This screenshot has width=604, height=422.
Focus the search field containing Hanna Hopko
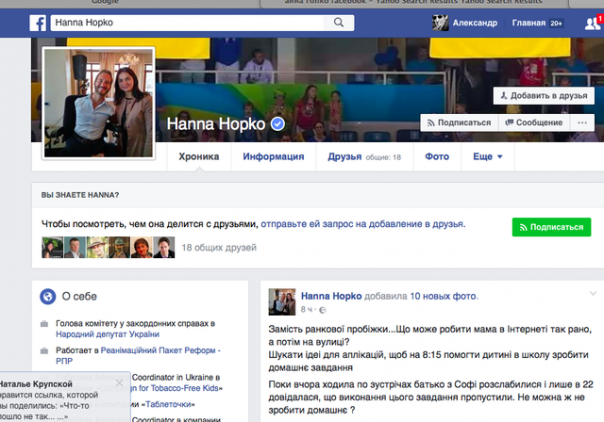coord(187,23)
